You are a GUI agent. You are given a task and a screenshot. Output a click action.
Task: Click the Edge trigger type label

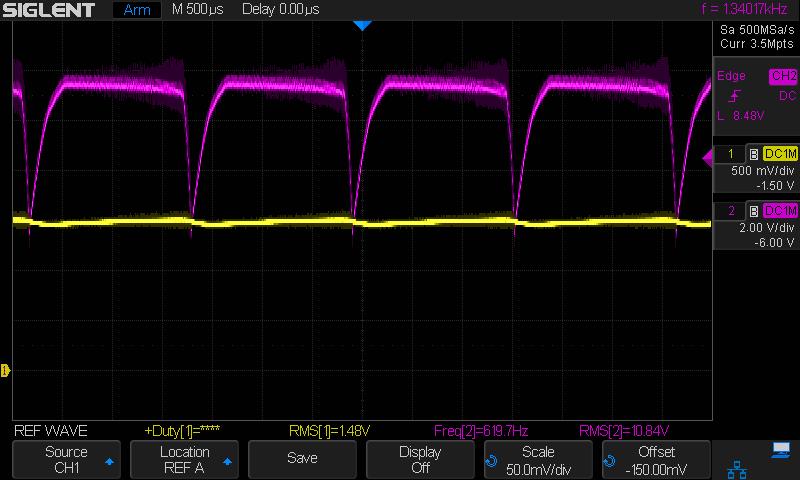point(731,76)
